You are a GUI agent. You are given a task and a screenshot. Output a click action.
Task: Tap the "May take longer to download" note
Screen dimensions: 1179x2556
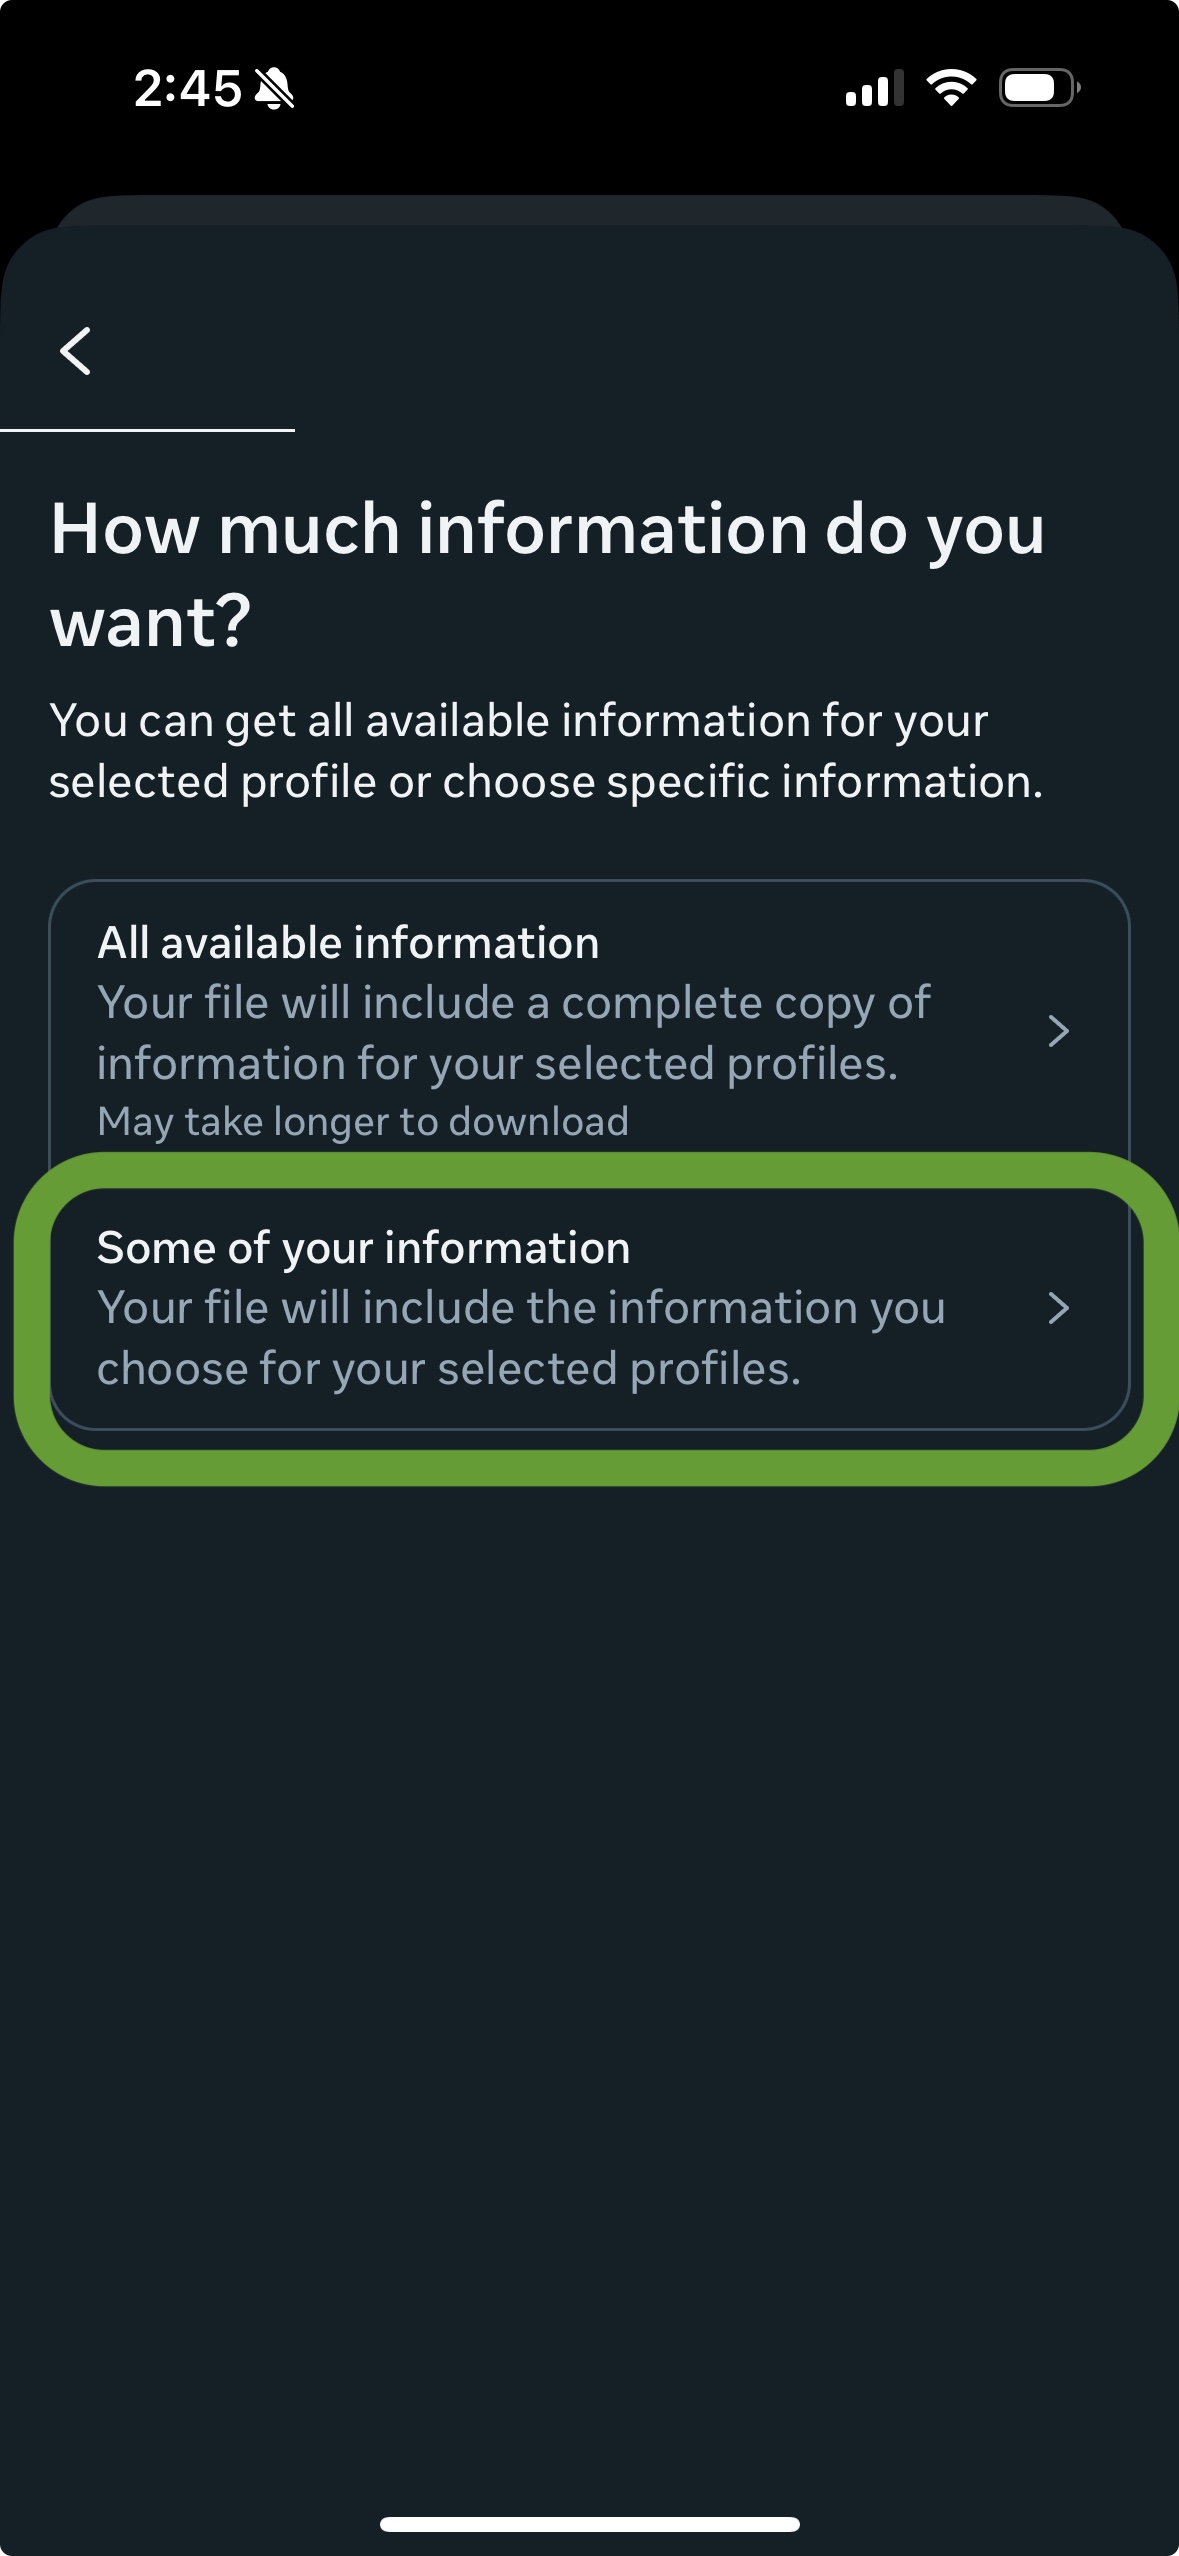point(363,1122)
